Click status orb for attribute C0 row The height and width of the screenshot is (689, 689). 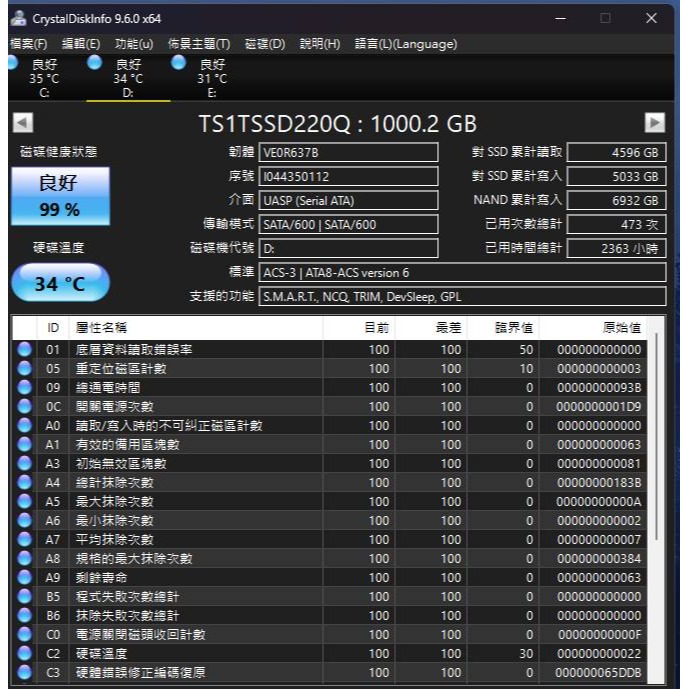point(25,635)
